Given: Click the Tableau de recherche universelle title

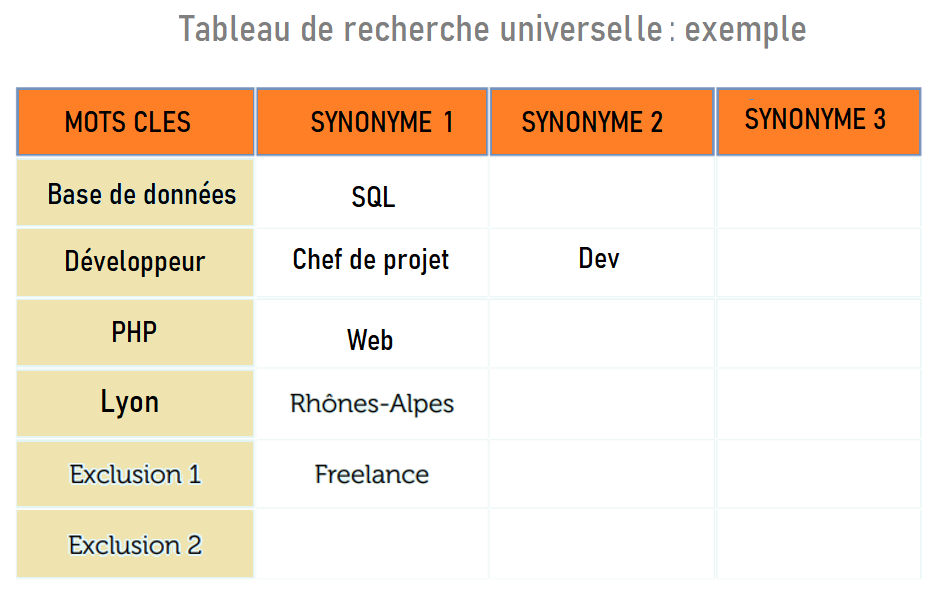Looking at the screenshot, I should tap(492, 29).
